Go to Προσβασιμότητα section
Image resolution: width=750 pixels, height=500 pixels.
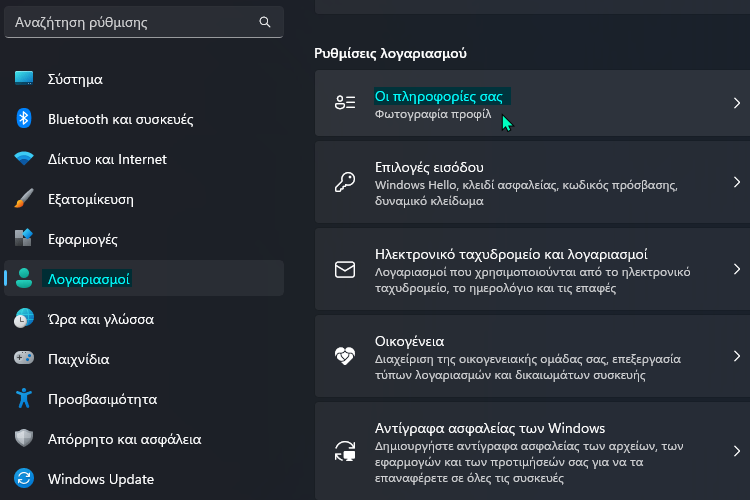pyautogui.click(x=144, y=399)
